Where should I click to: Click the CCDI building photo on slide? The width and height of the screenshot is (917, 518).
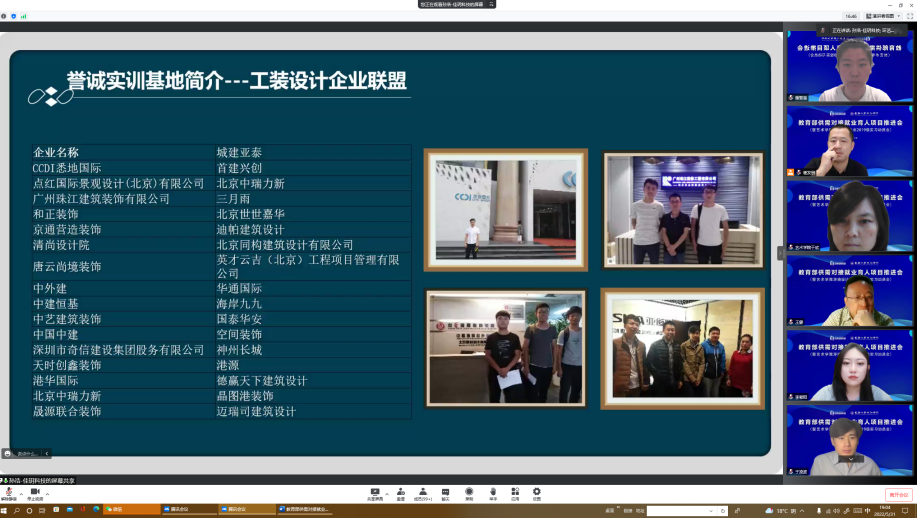(x=506, y=210)
